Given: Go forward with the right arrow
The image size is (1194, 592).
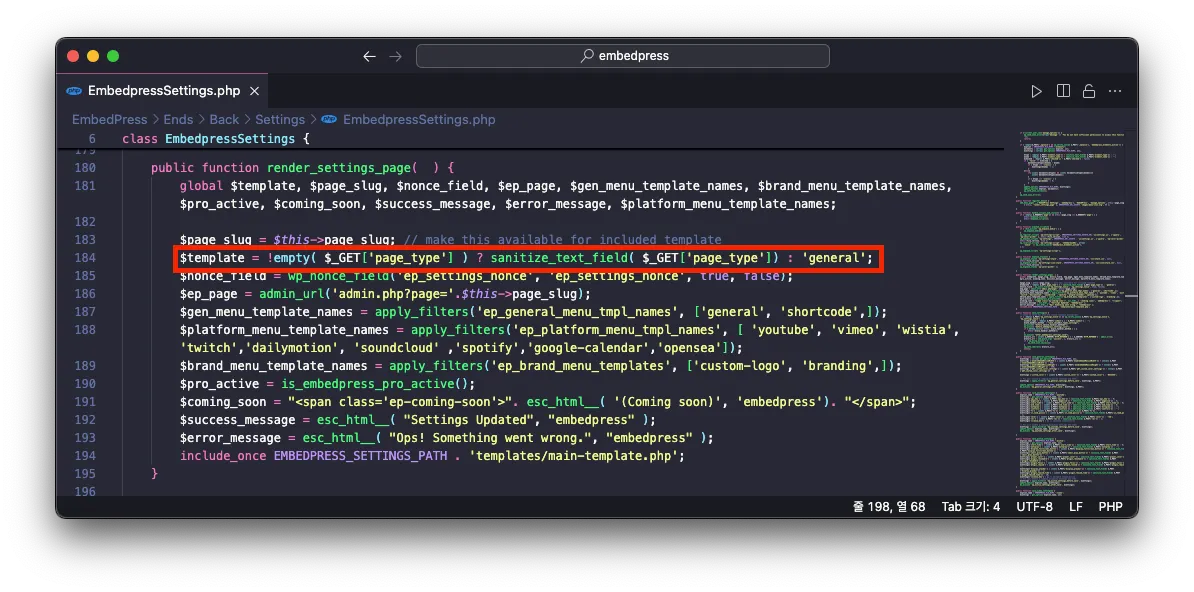Looking at the screenshot, I should [395, 56].
